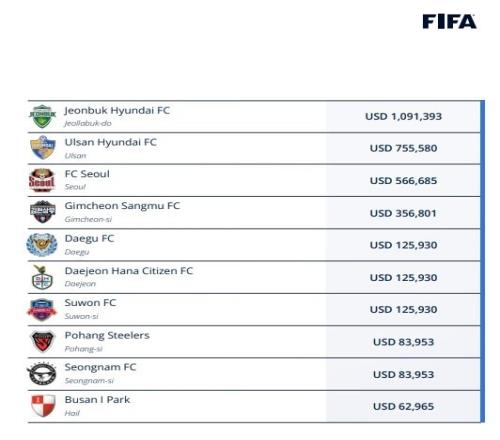Click the Daegu FC club badge
Viewport: 500px width, 440px height.
[x=42, y=245]
